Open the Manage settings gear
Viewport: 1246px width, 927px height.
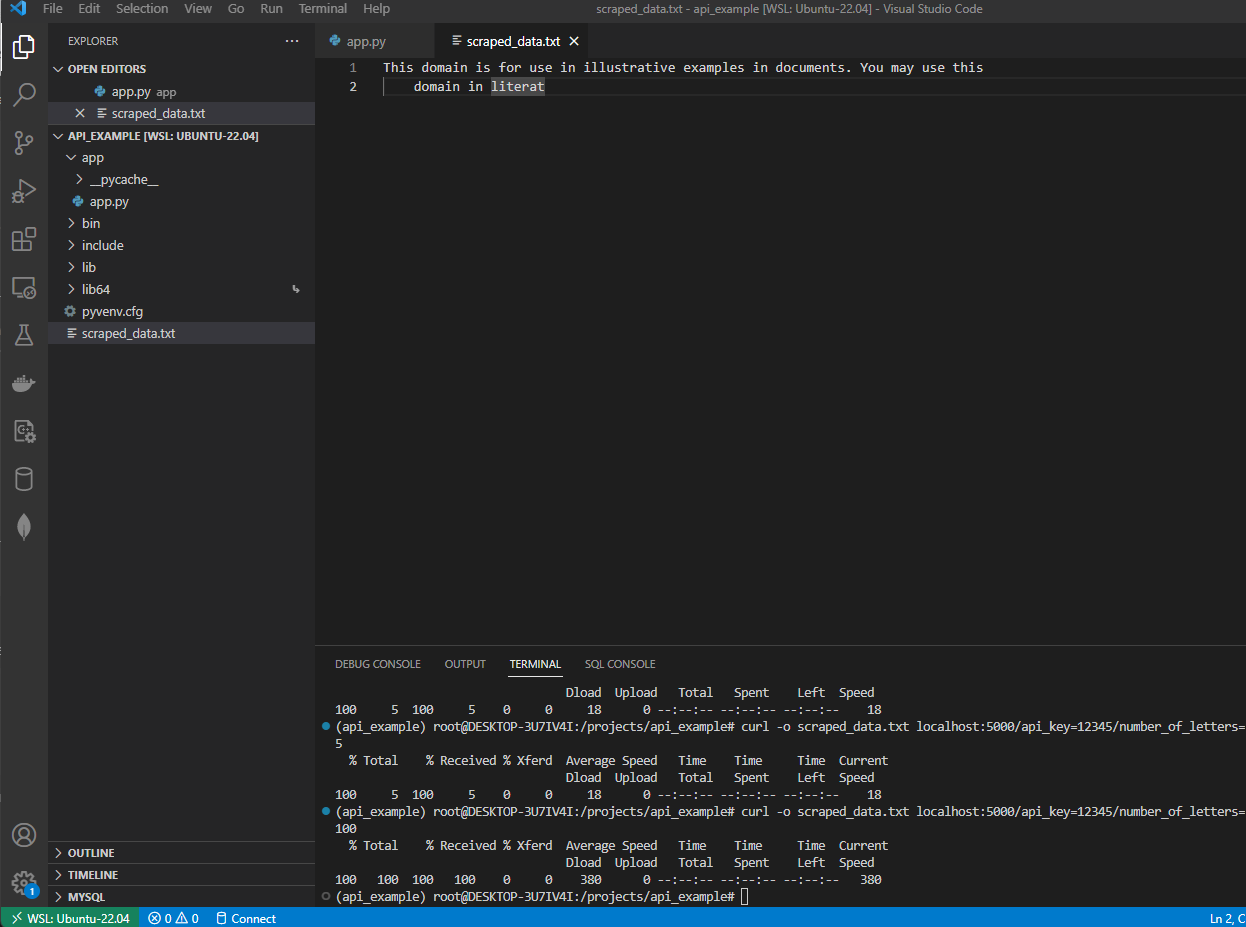point(24,883)
